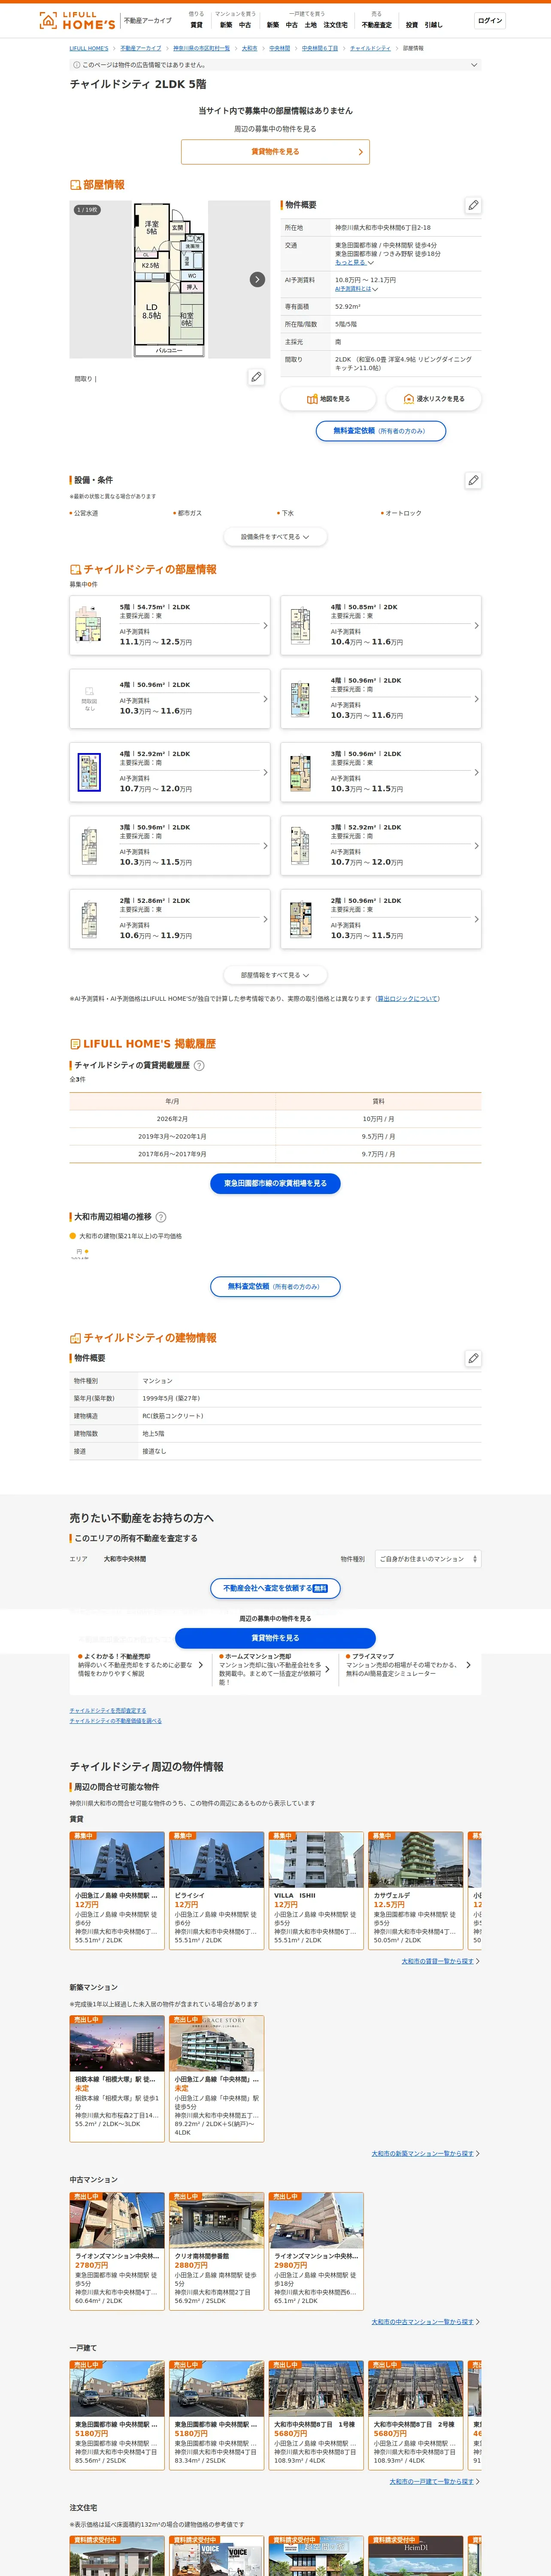
Task: Arrow beside ホームズマンション売却
Action: (327, 1669)
